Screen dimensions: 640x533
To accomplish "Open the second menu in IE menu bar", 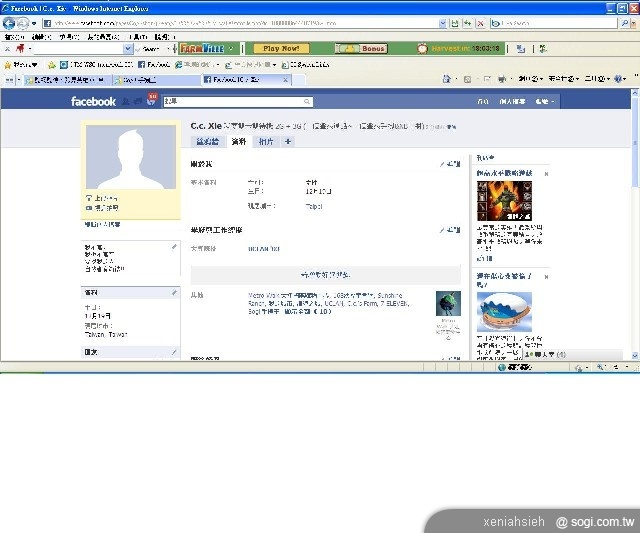I will tap(41, 37).
